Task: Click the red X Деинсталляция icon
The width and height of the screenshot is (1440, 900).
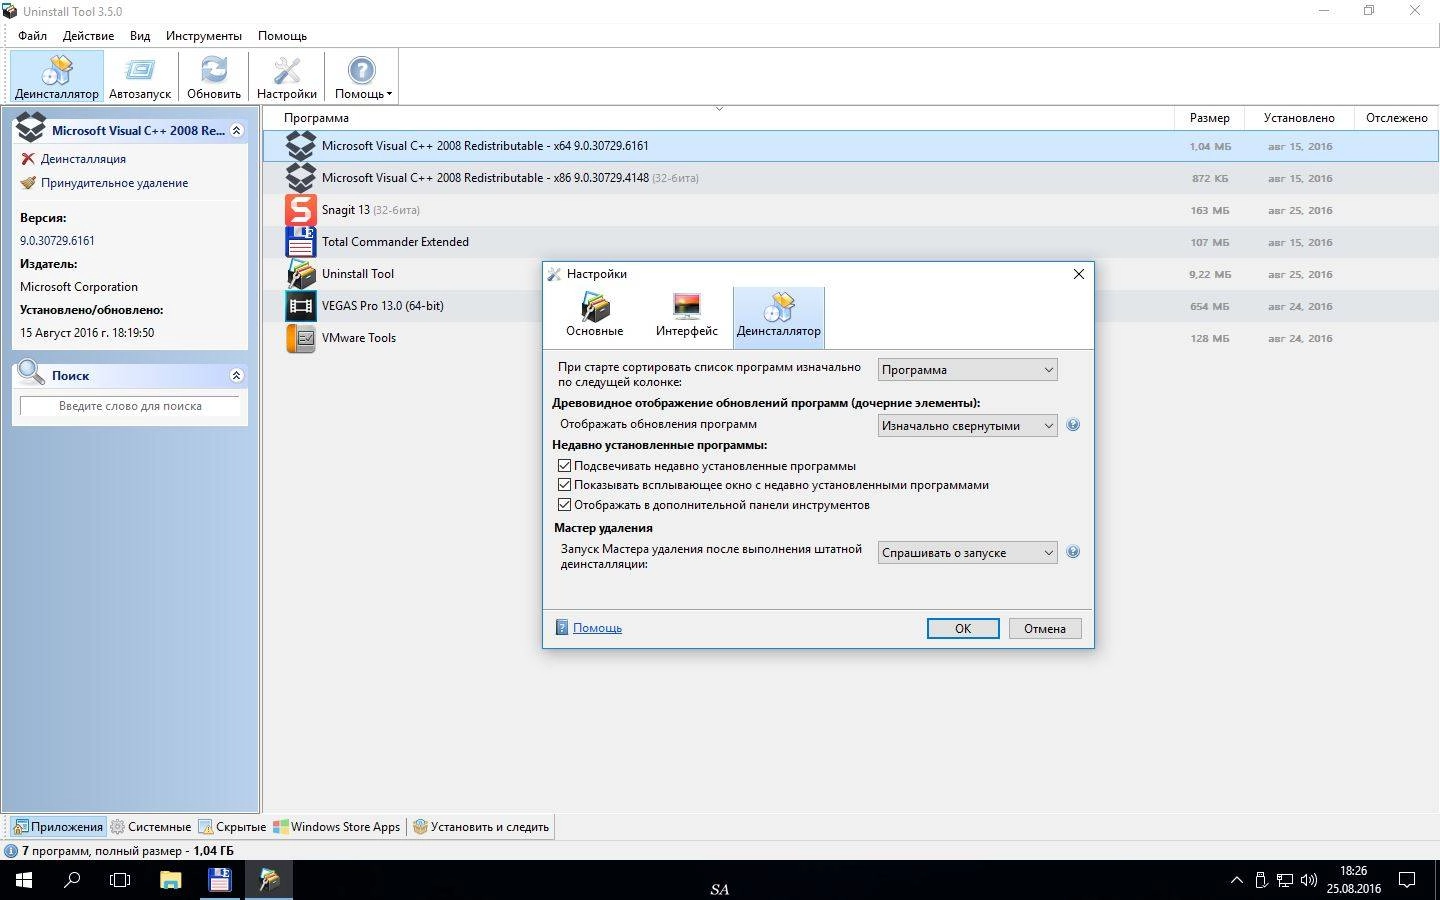Action: click(28, 158)
